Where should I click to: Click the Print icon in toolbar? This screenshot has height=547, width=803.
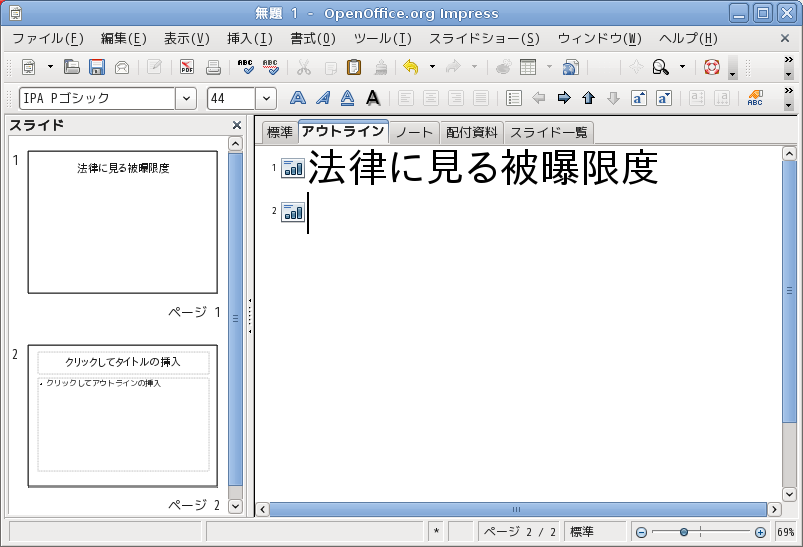(213, 68)
